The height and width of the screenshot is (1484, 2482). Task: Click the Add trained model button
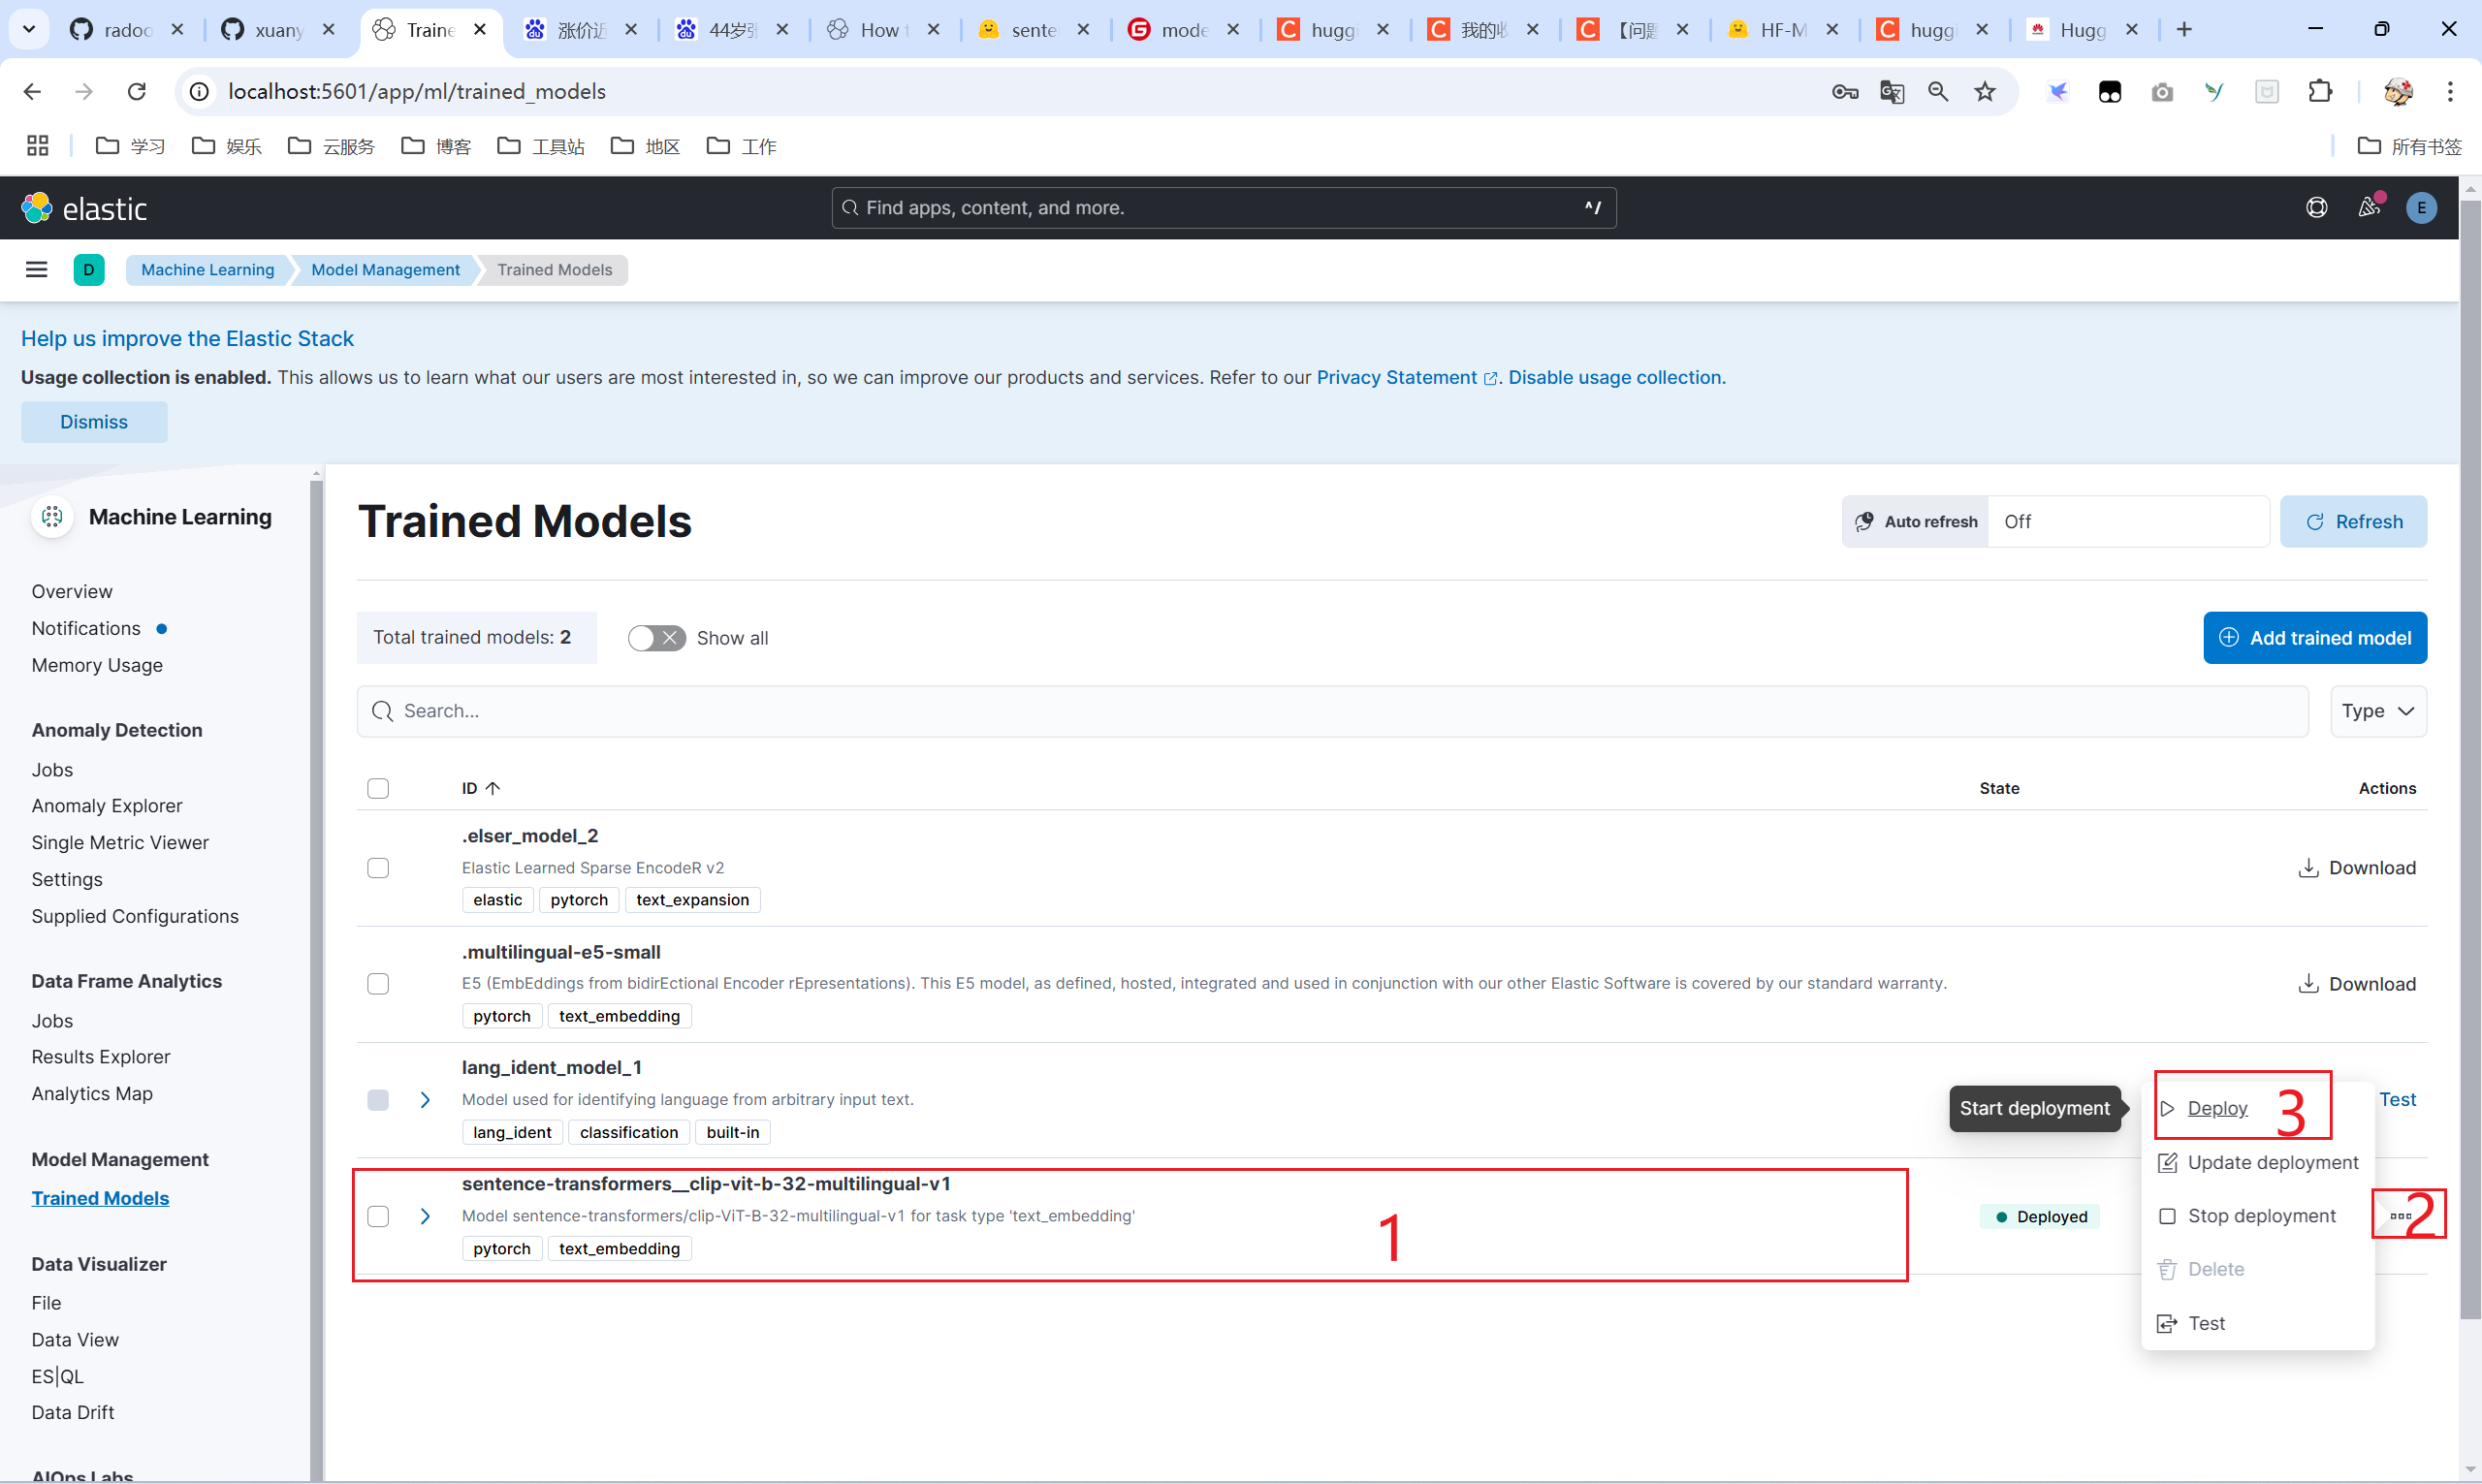pyautogui.click(x=2316, y=636)
